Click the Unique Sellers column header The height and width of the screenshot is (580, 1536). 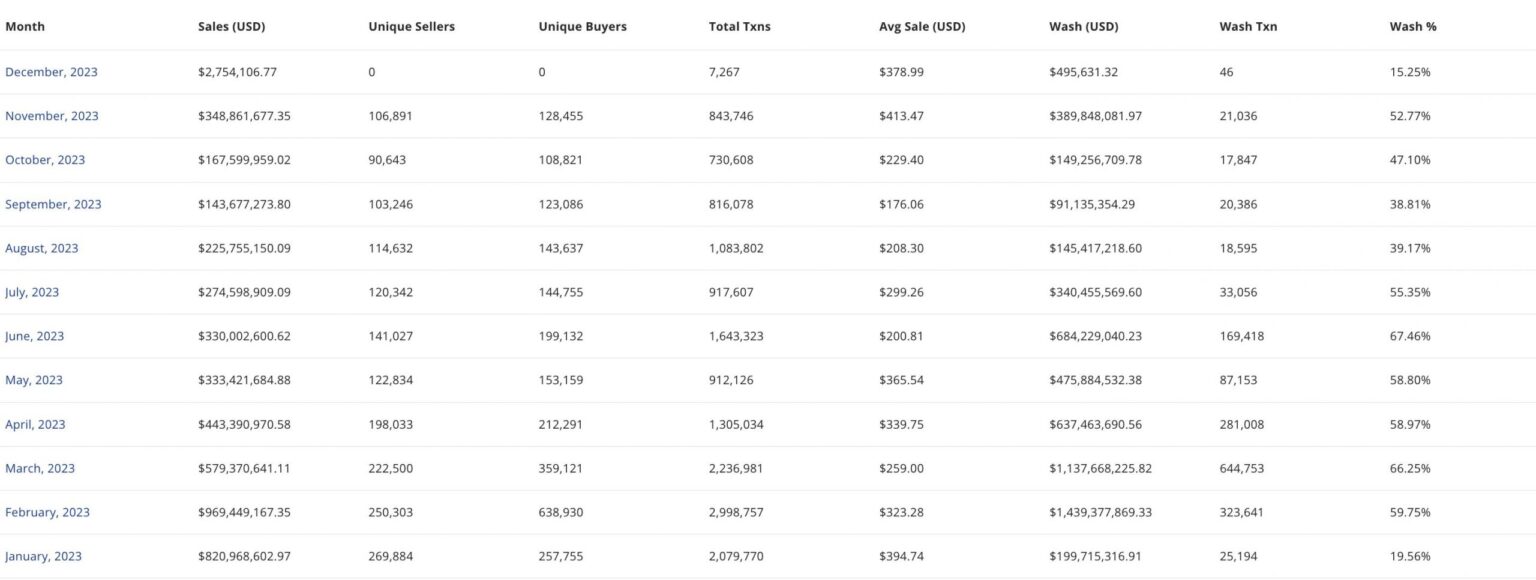[411, 26]
